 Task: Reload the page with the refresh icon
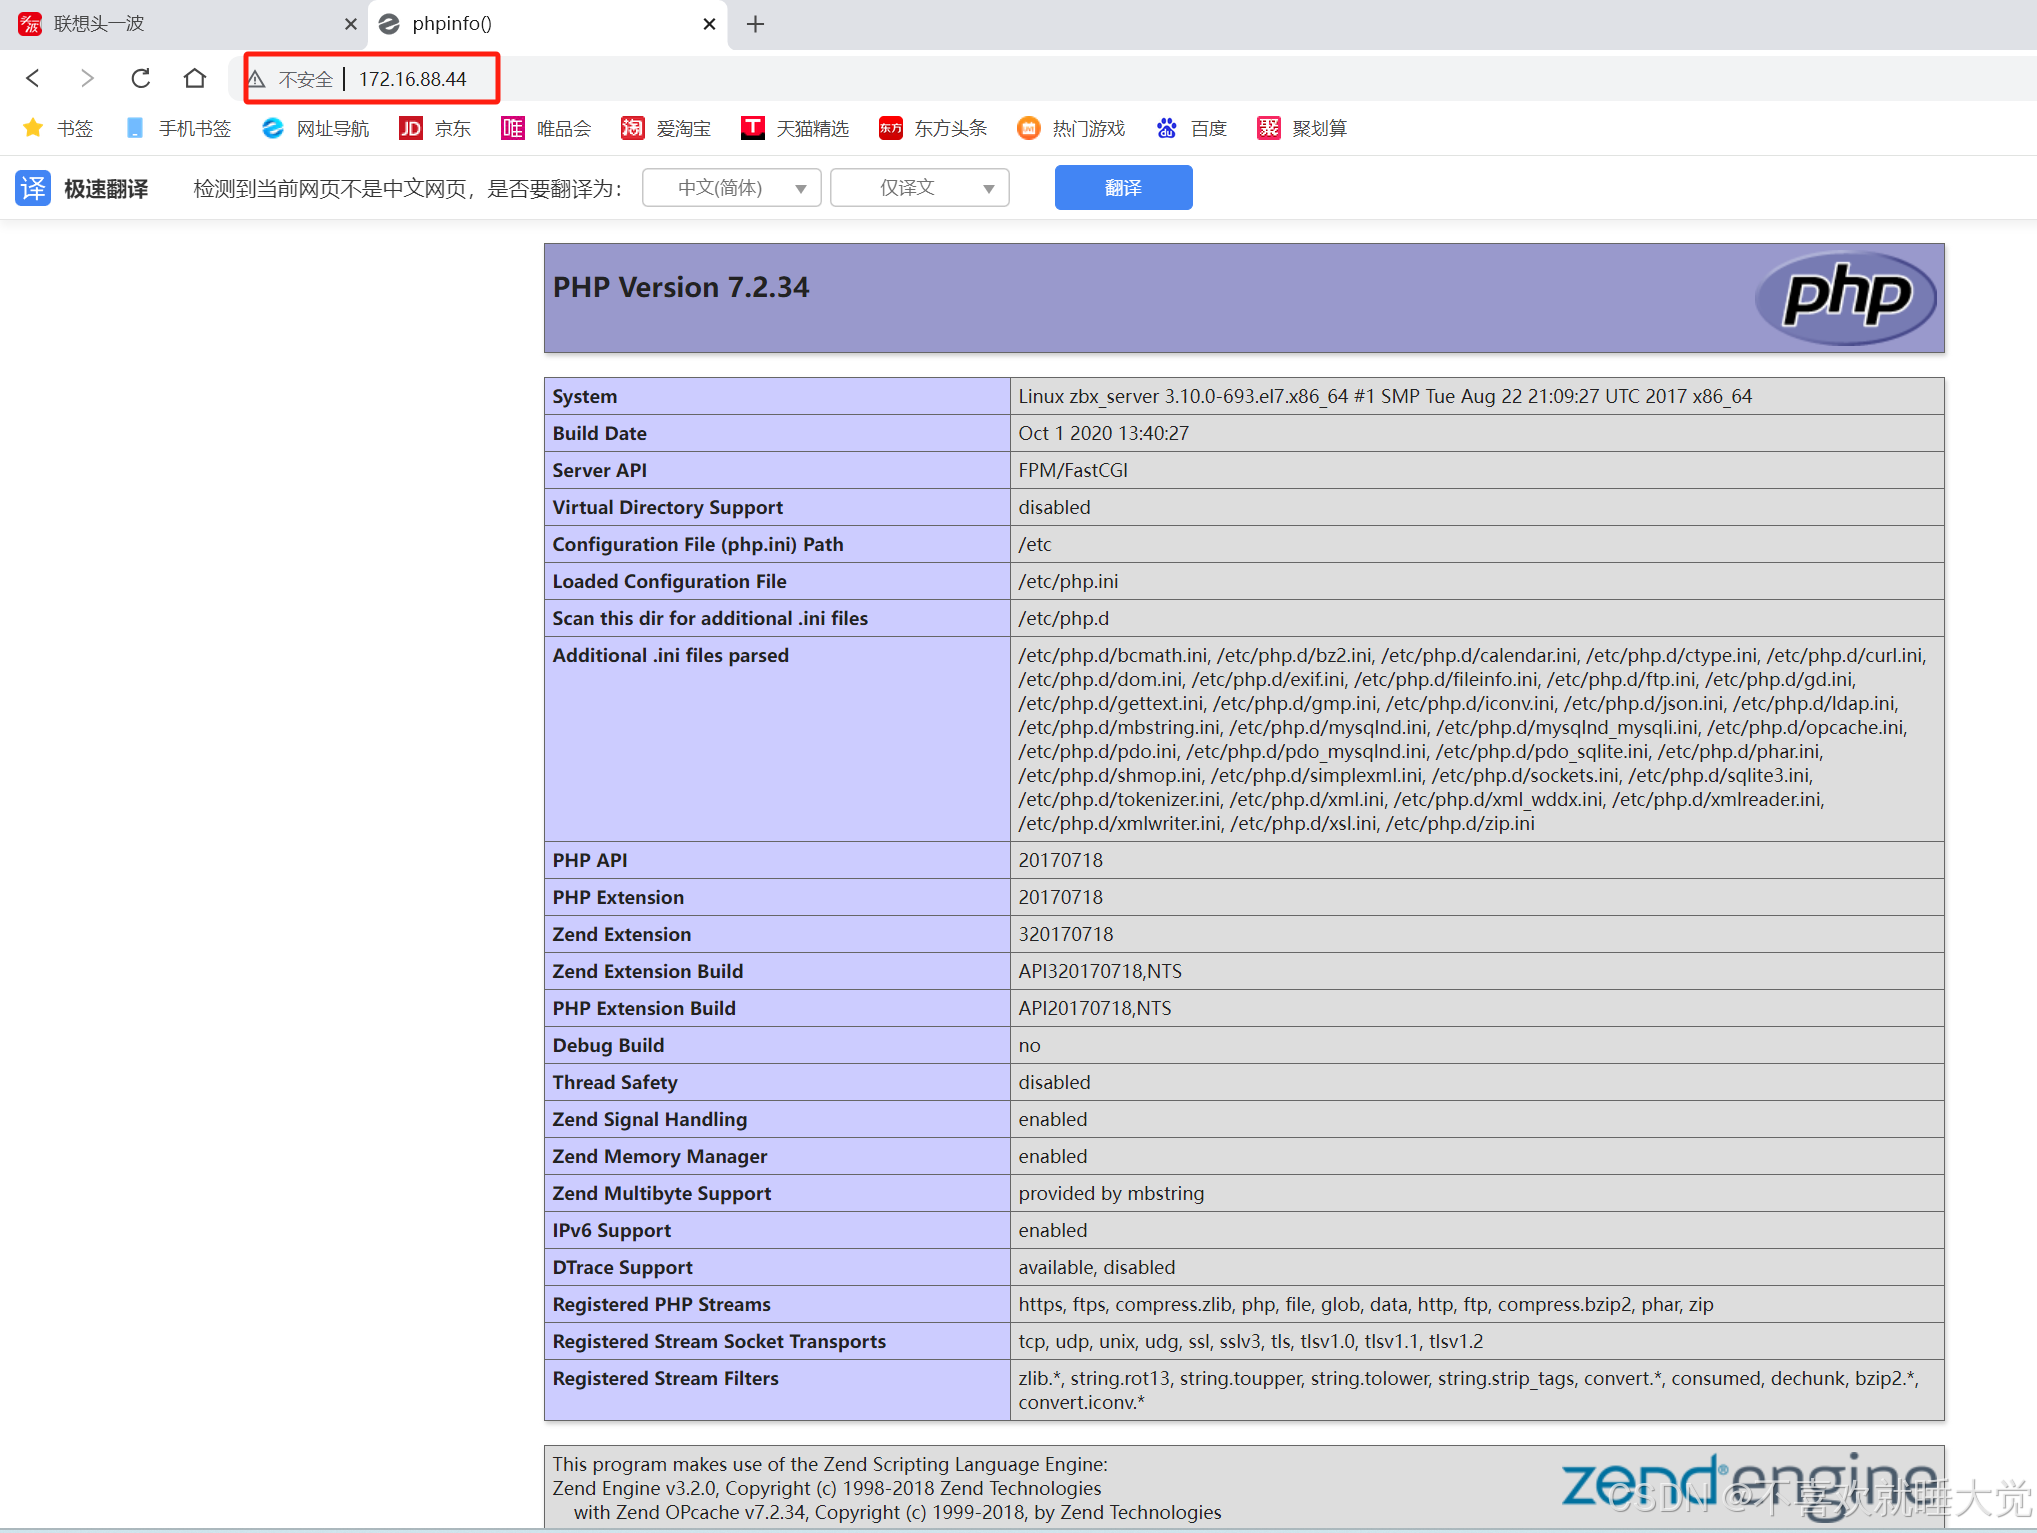141,78
